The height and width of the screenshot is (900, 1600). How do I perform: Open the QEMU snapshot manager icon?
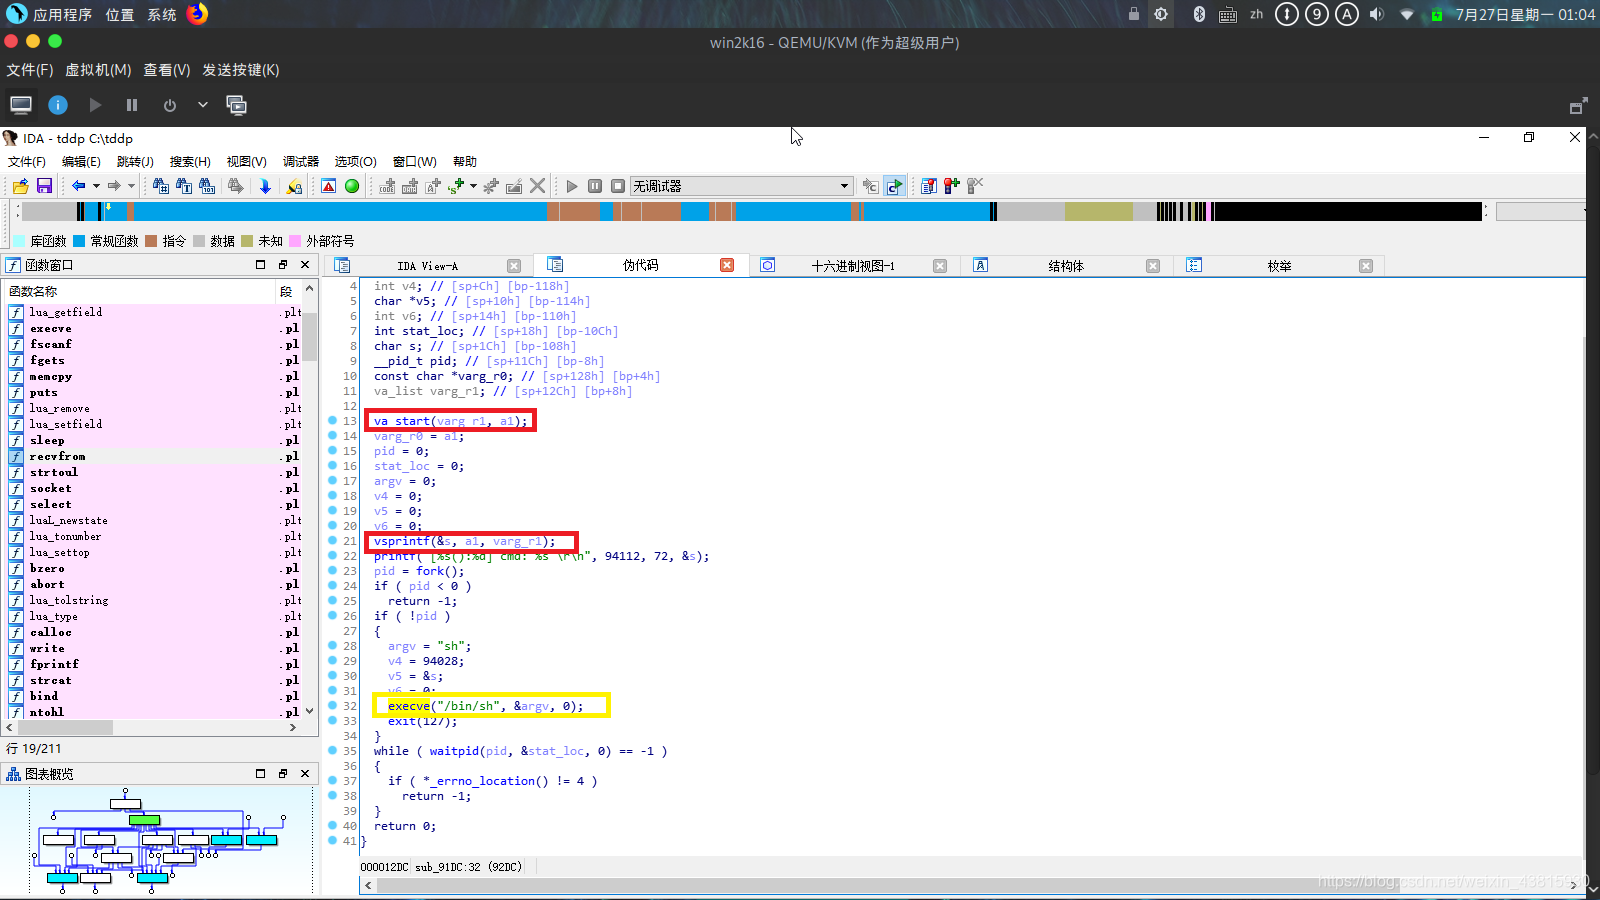237,105
